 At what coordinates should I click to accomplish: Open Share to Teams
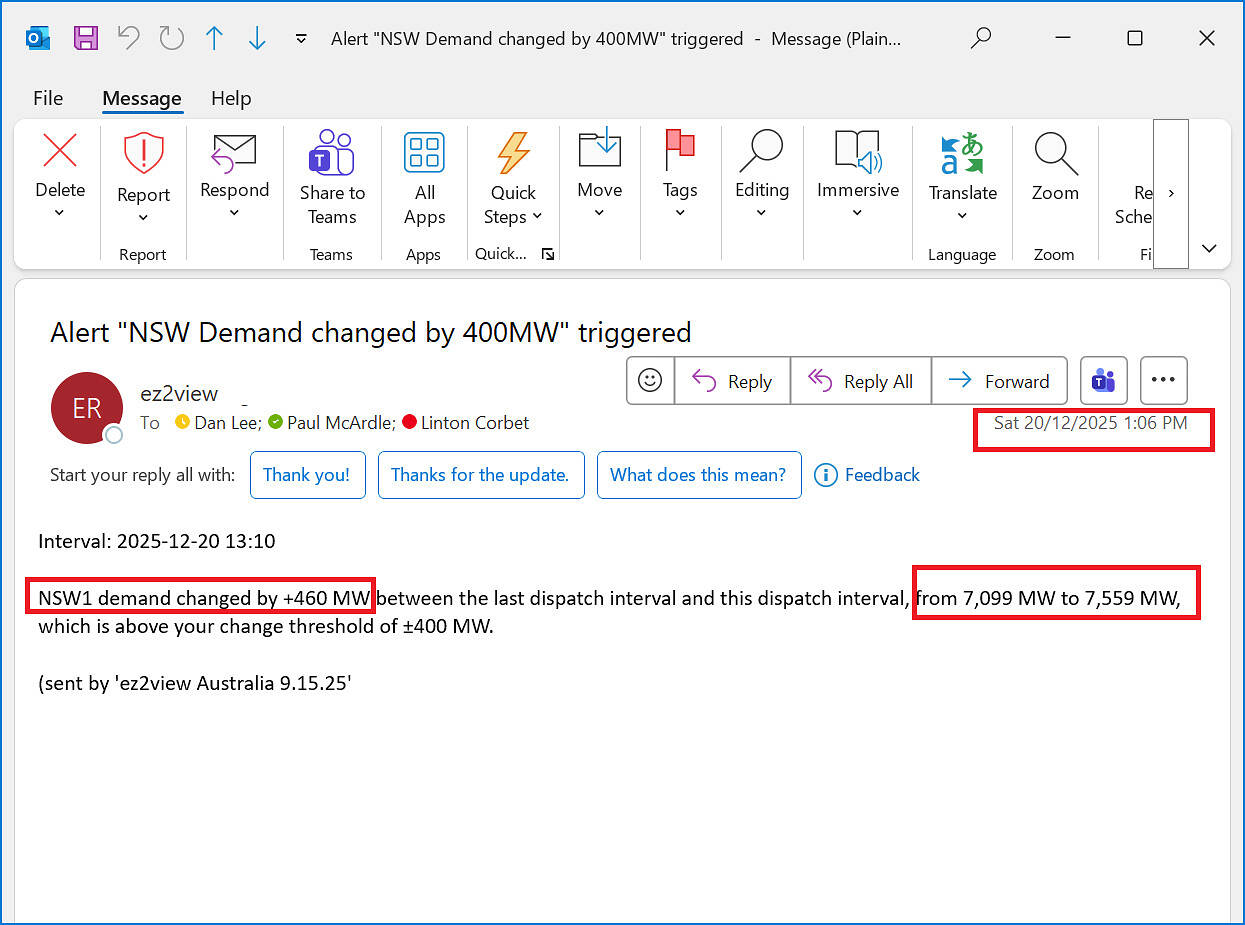click(332, 178)
